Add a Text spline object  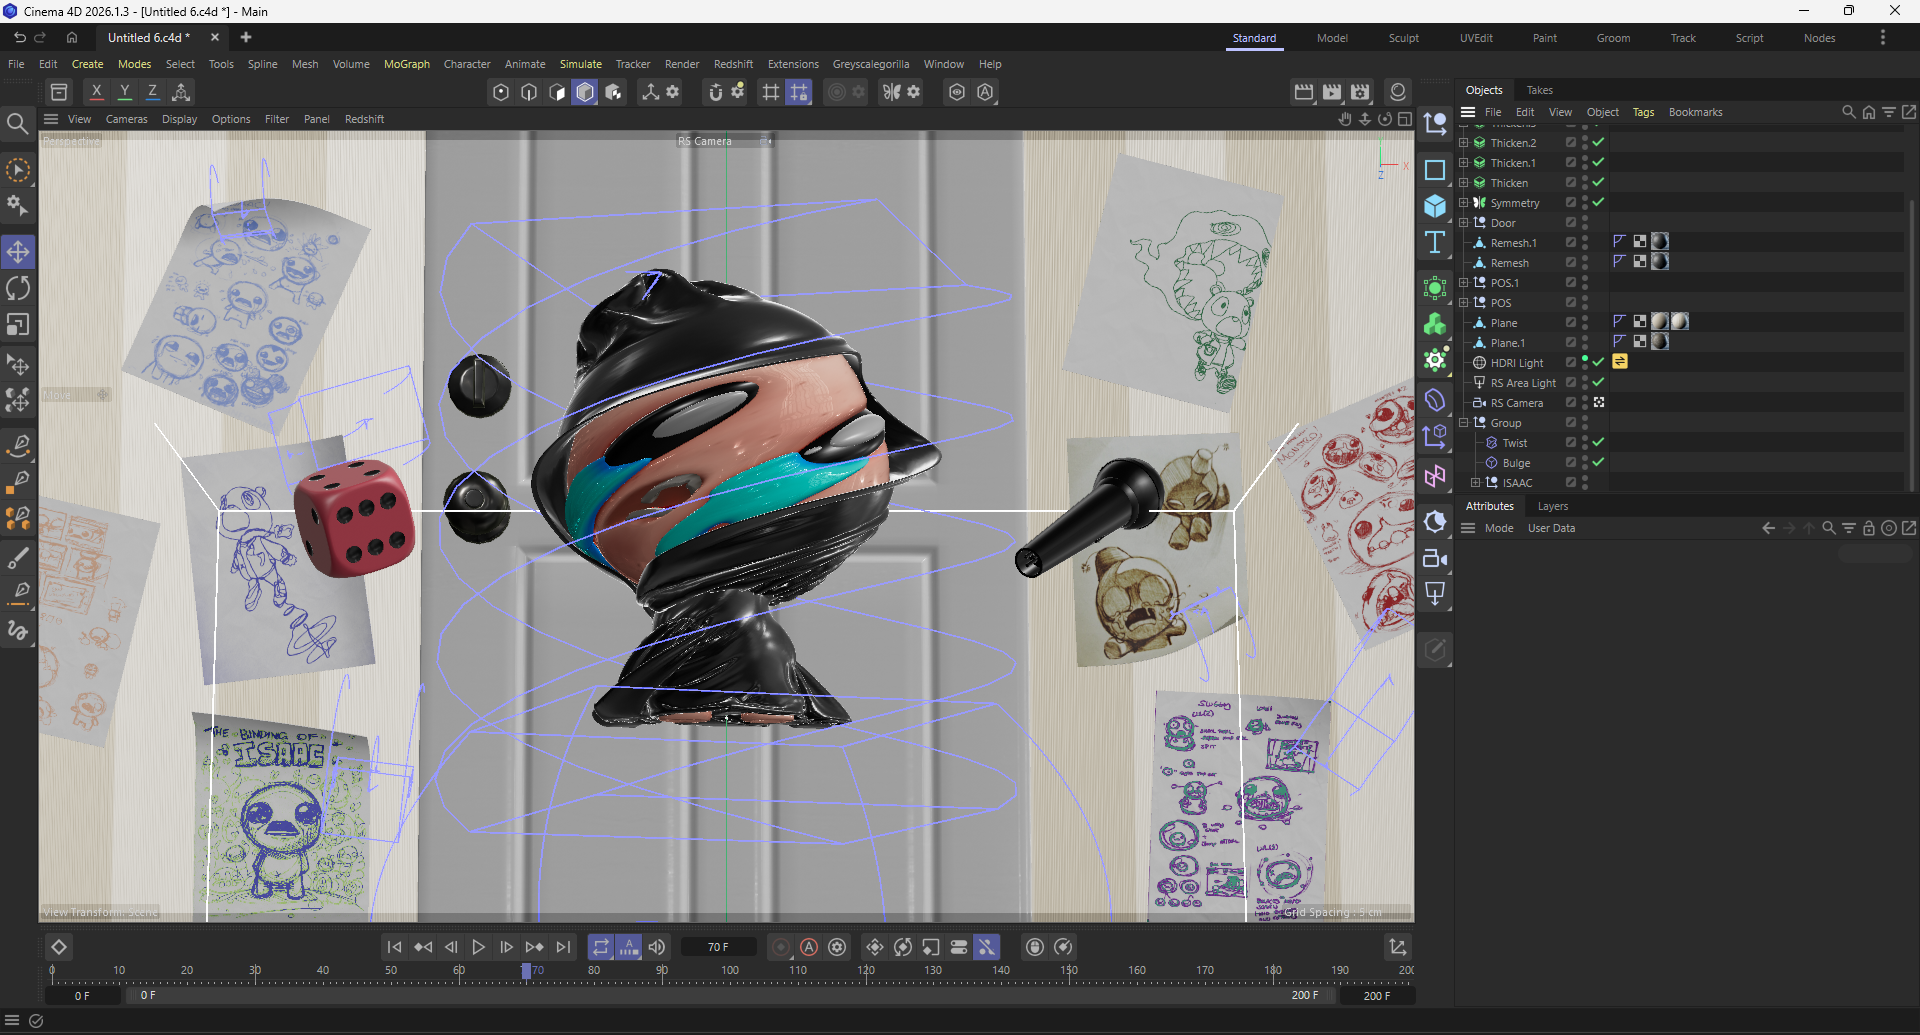[x=1435, y=242]
